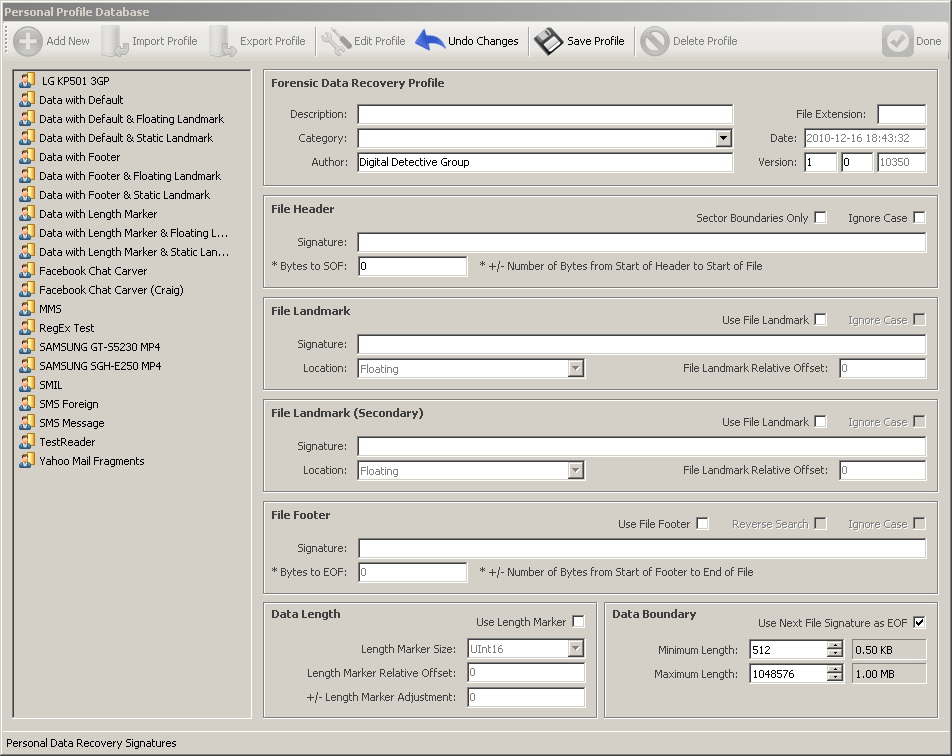Click the icon beside Yahoo Mail Fragments
Screen dimensions: 952x756
pos(27,460)
